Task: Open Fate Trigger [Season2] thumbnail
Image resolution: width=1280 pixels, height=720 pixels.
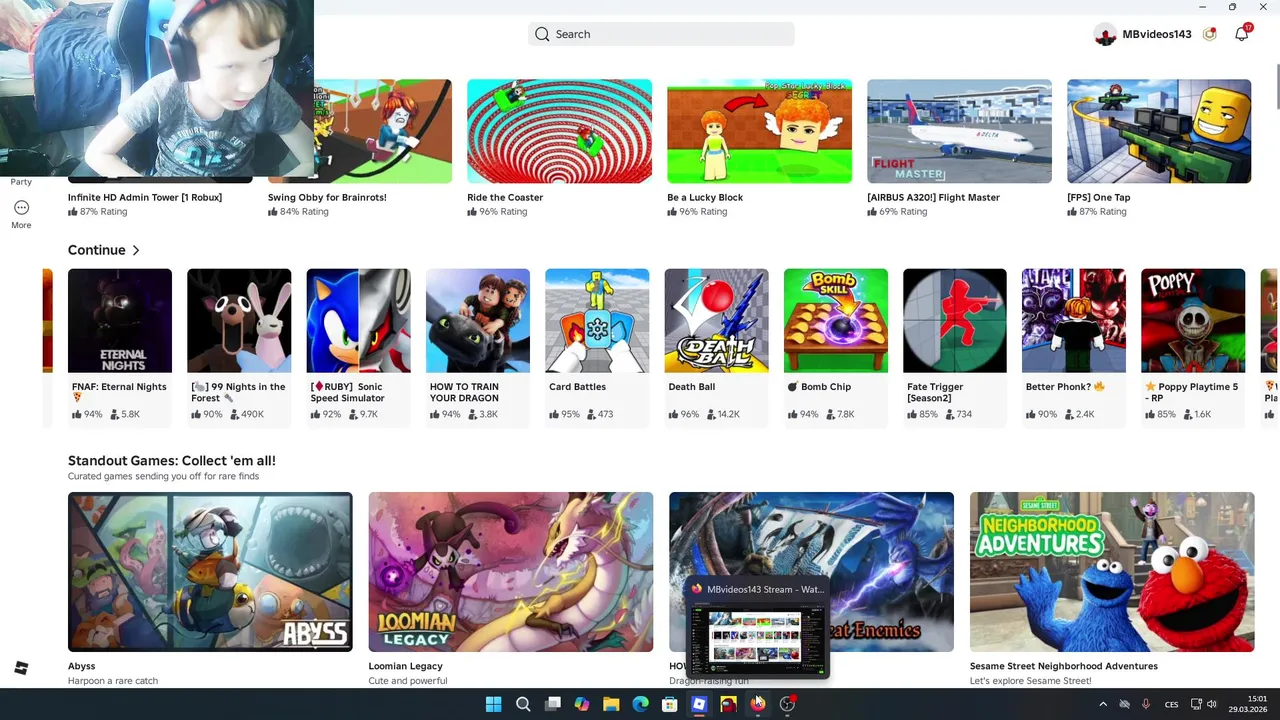Action: (955, 321)
